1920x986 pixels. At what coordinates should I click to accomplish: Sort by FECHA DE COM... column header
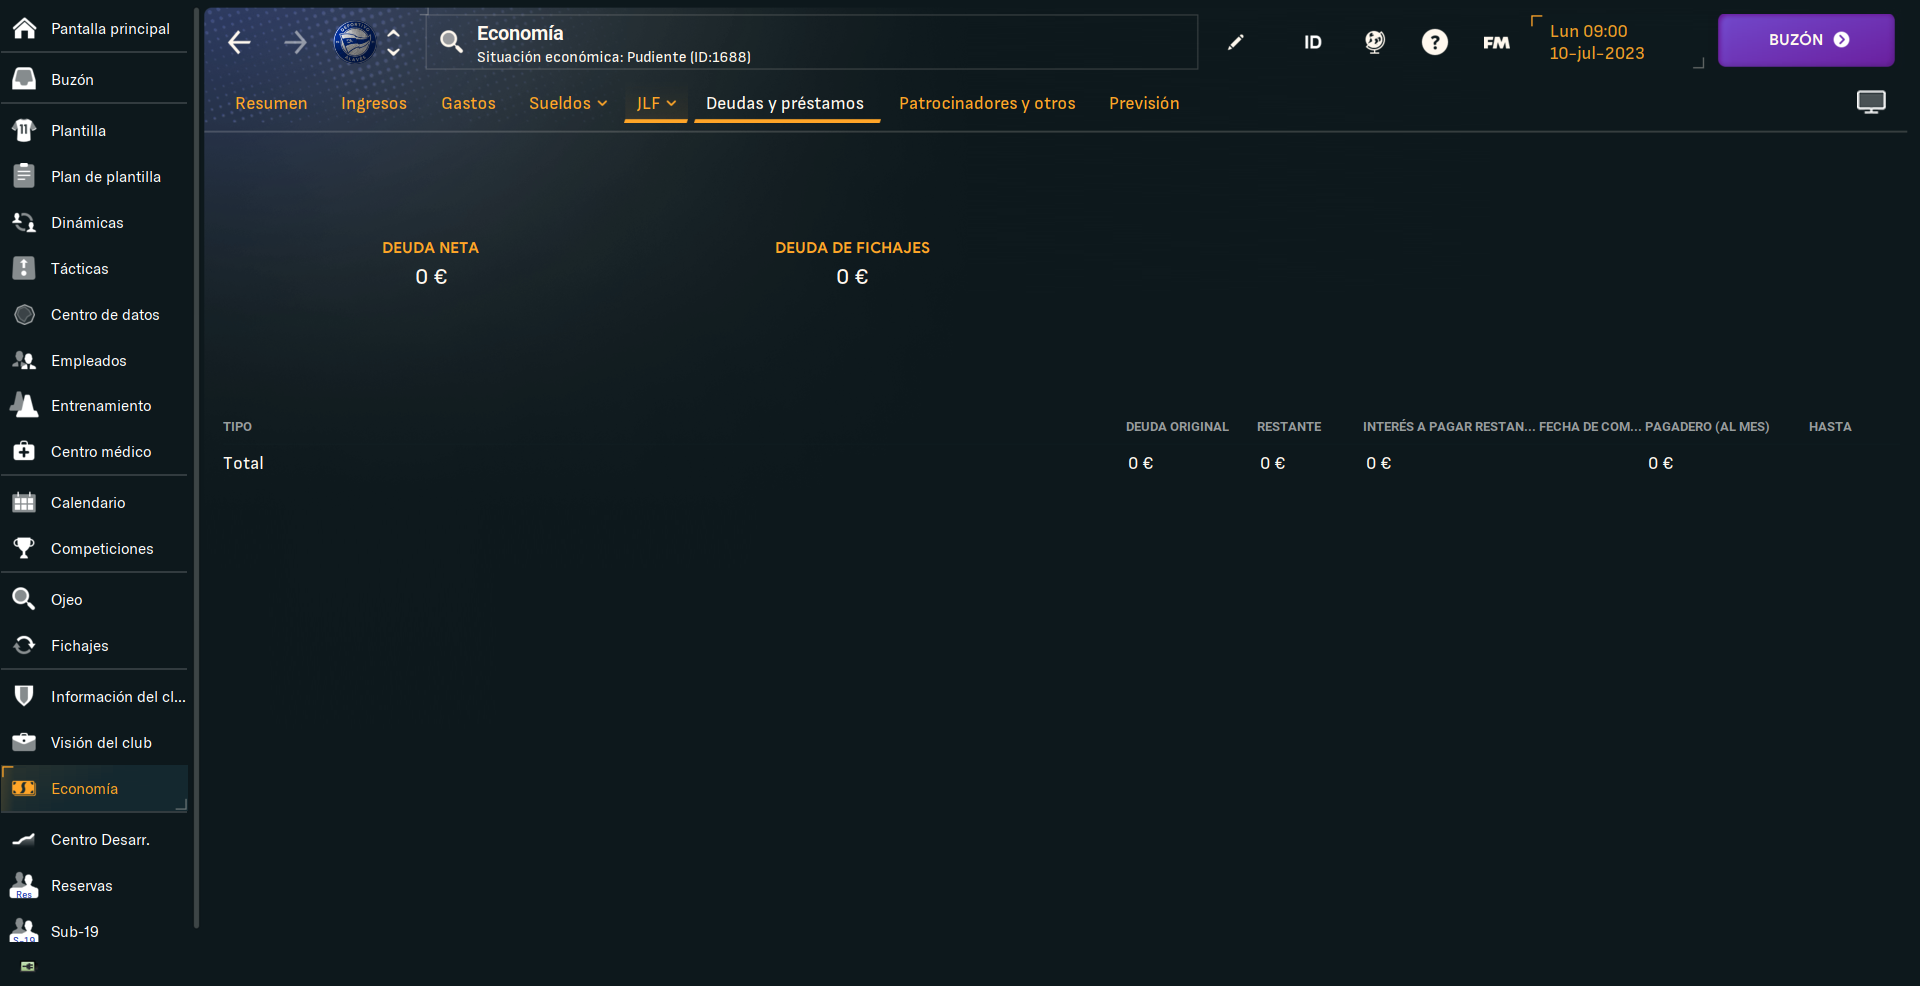[1590, 427]
